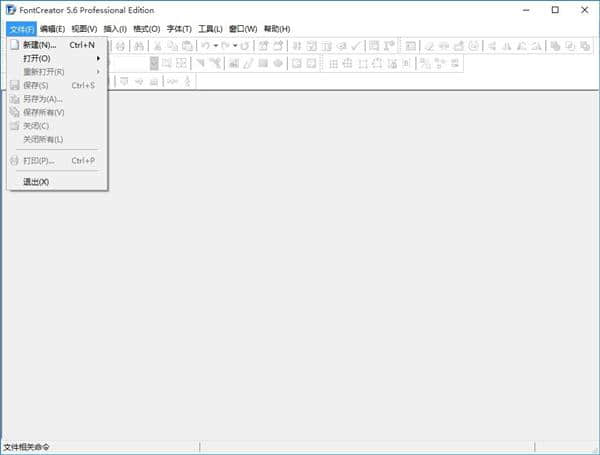Click the Print printer icon in File menu
This screenshot has height=455, width=600.
tap(14, 160)
